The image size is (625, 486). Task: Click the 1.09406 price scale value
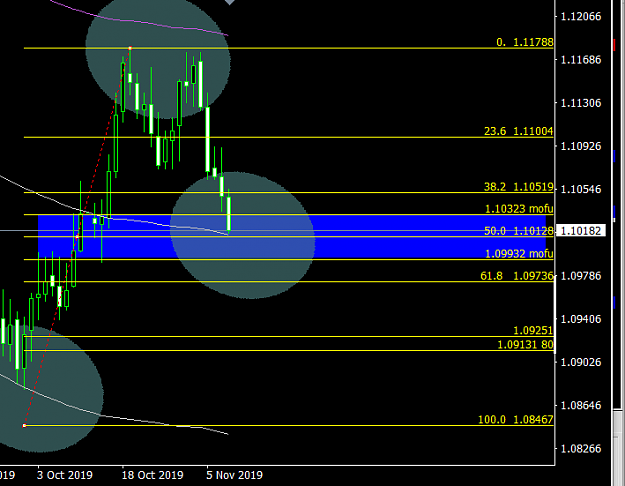click(581, 319)
